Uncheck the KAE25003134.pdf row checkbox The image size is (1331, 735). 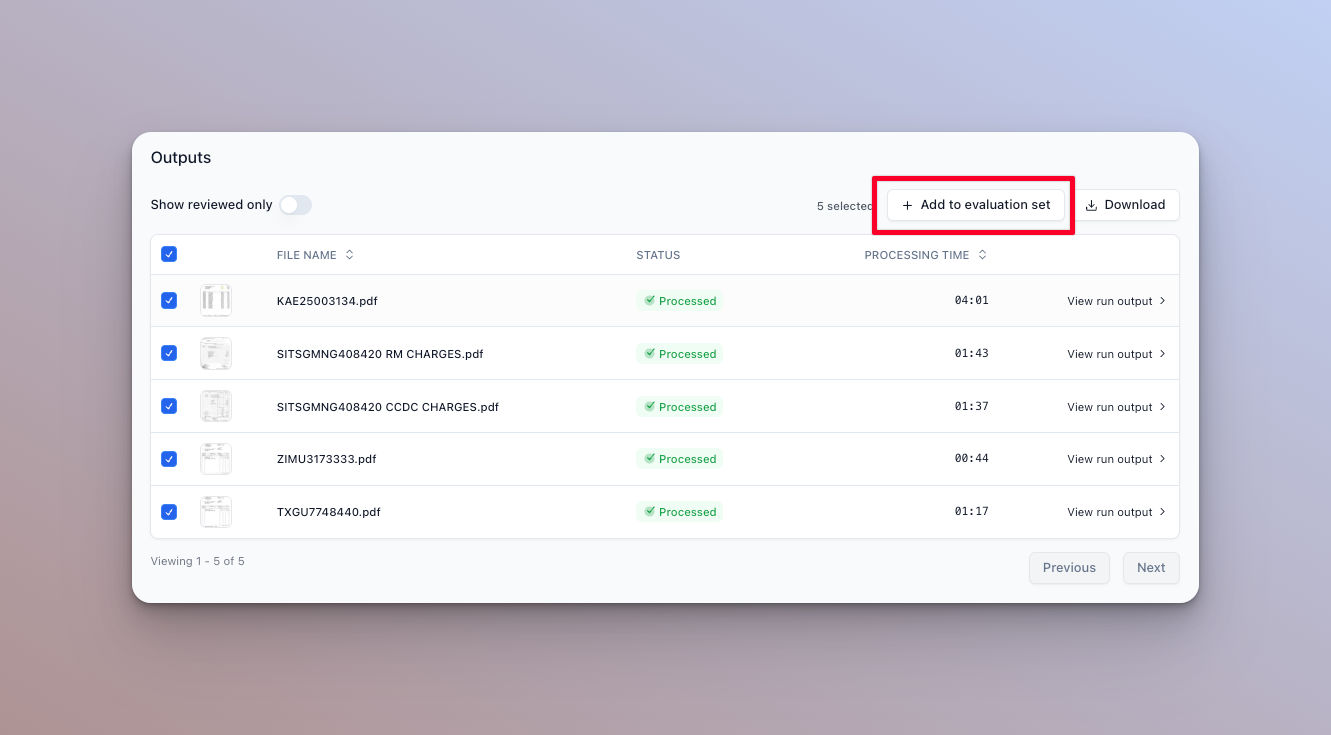click(x=169, y=300)
